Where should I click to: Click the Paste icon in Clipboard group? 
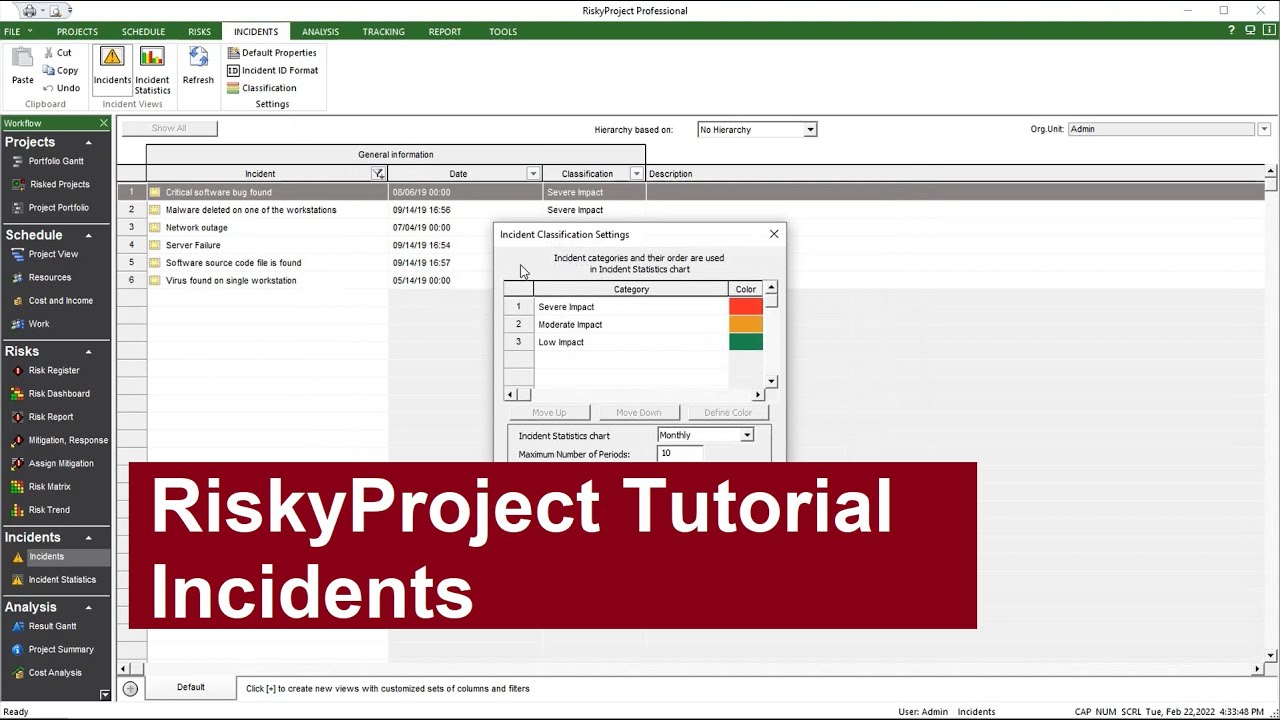pos(22,59)
